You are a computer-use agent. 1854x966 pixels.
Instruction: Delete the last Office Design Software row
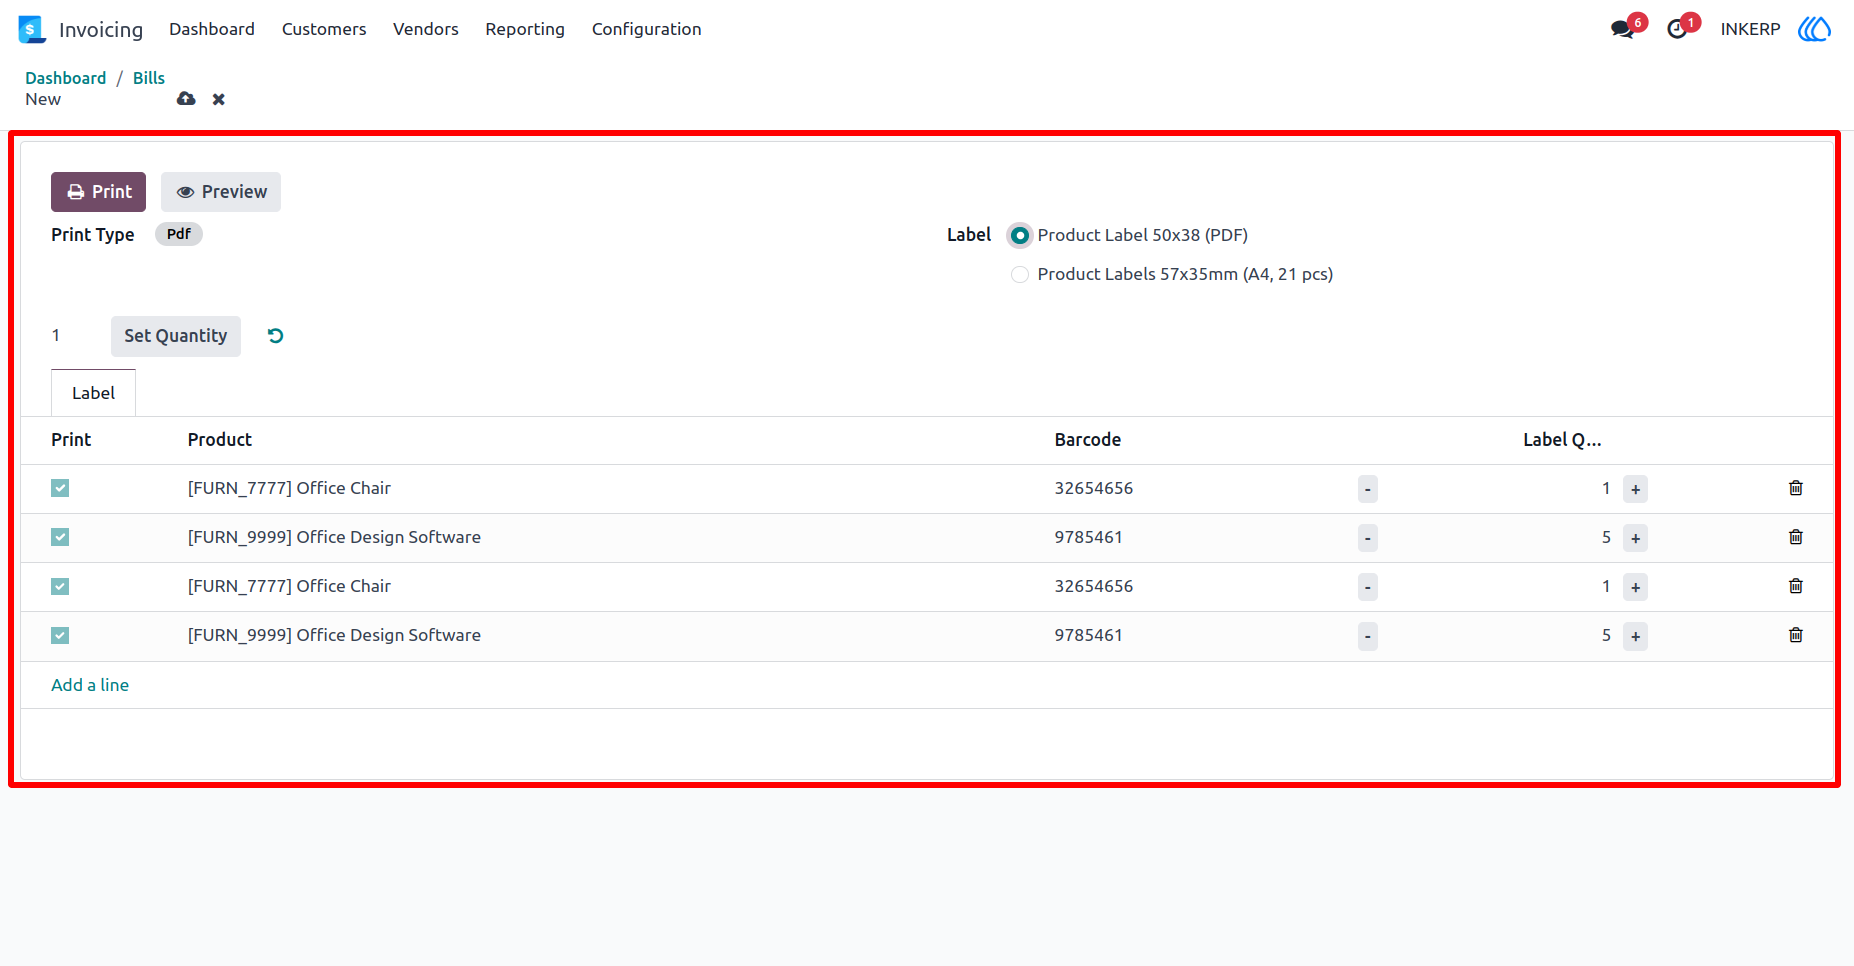click(x=1796, y=635)
